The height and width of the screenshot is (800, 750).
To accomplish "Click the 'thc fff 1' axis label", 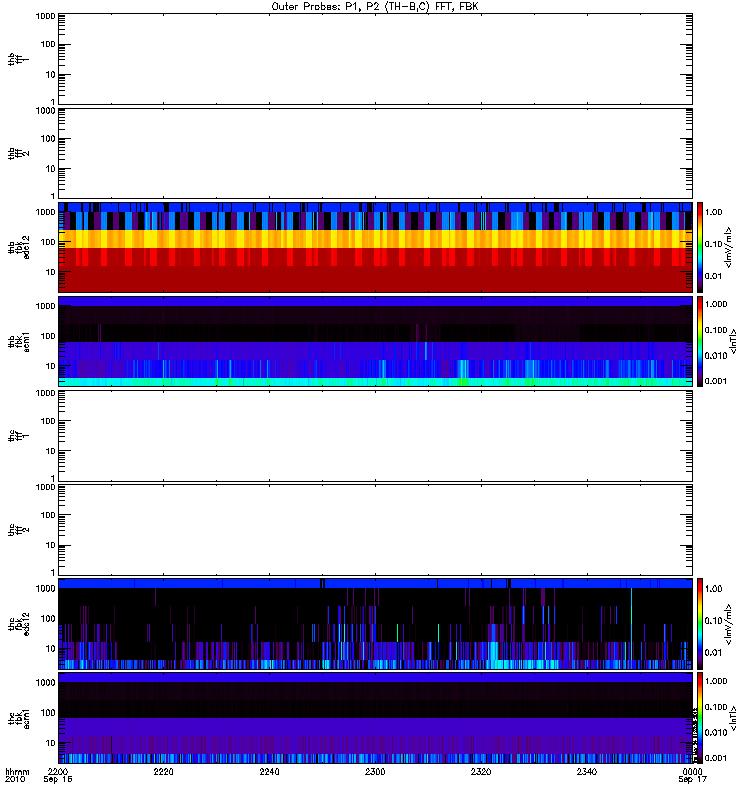I will pos(18,436).
